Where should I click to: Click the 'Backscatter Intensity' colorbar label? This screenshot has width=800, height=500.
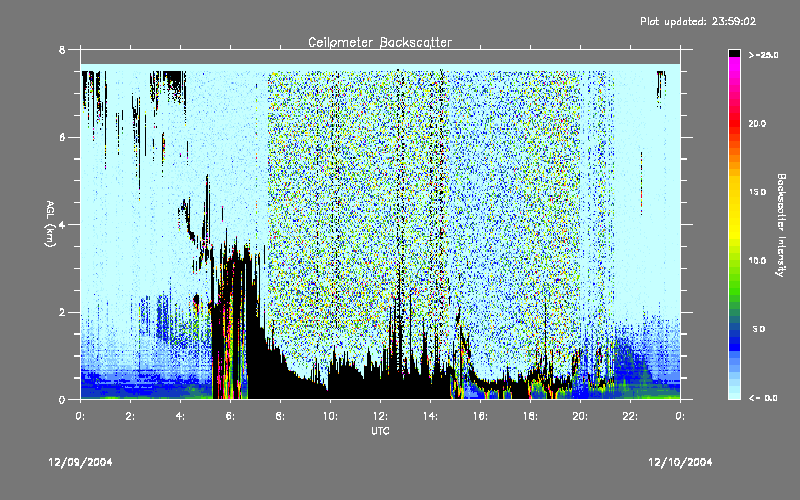(x=781, y=225)
